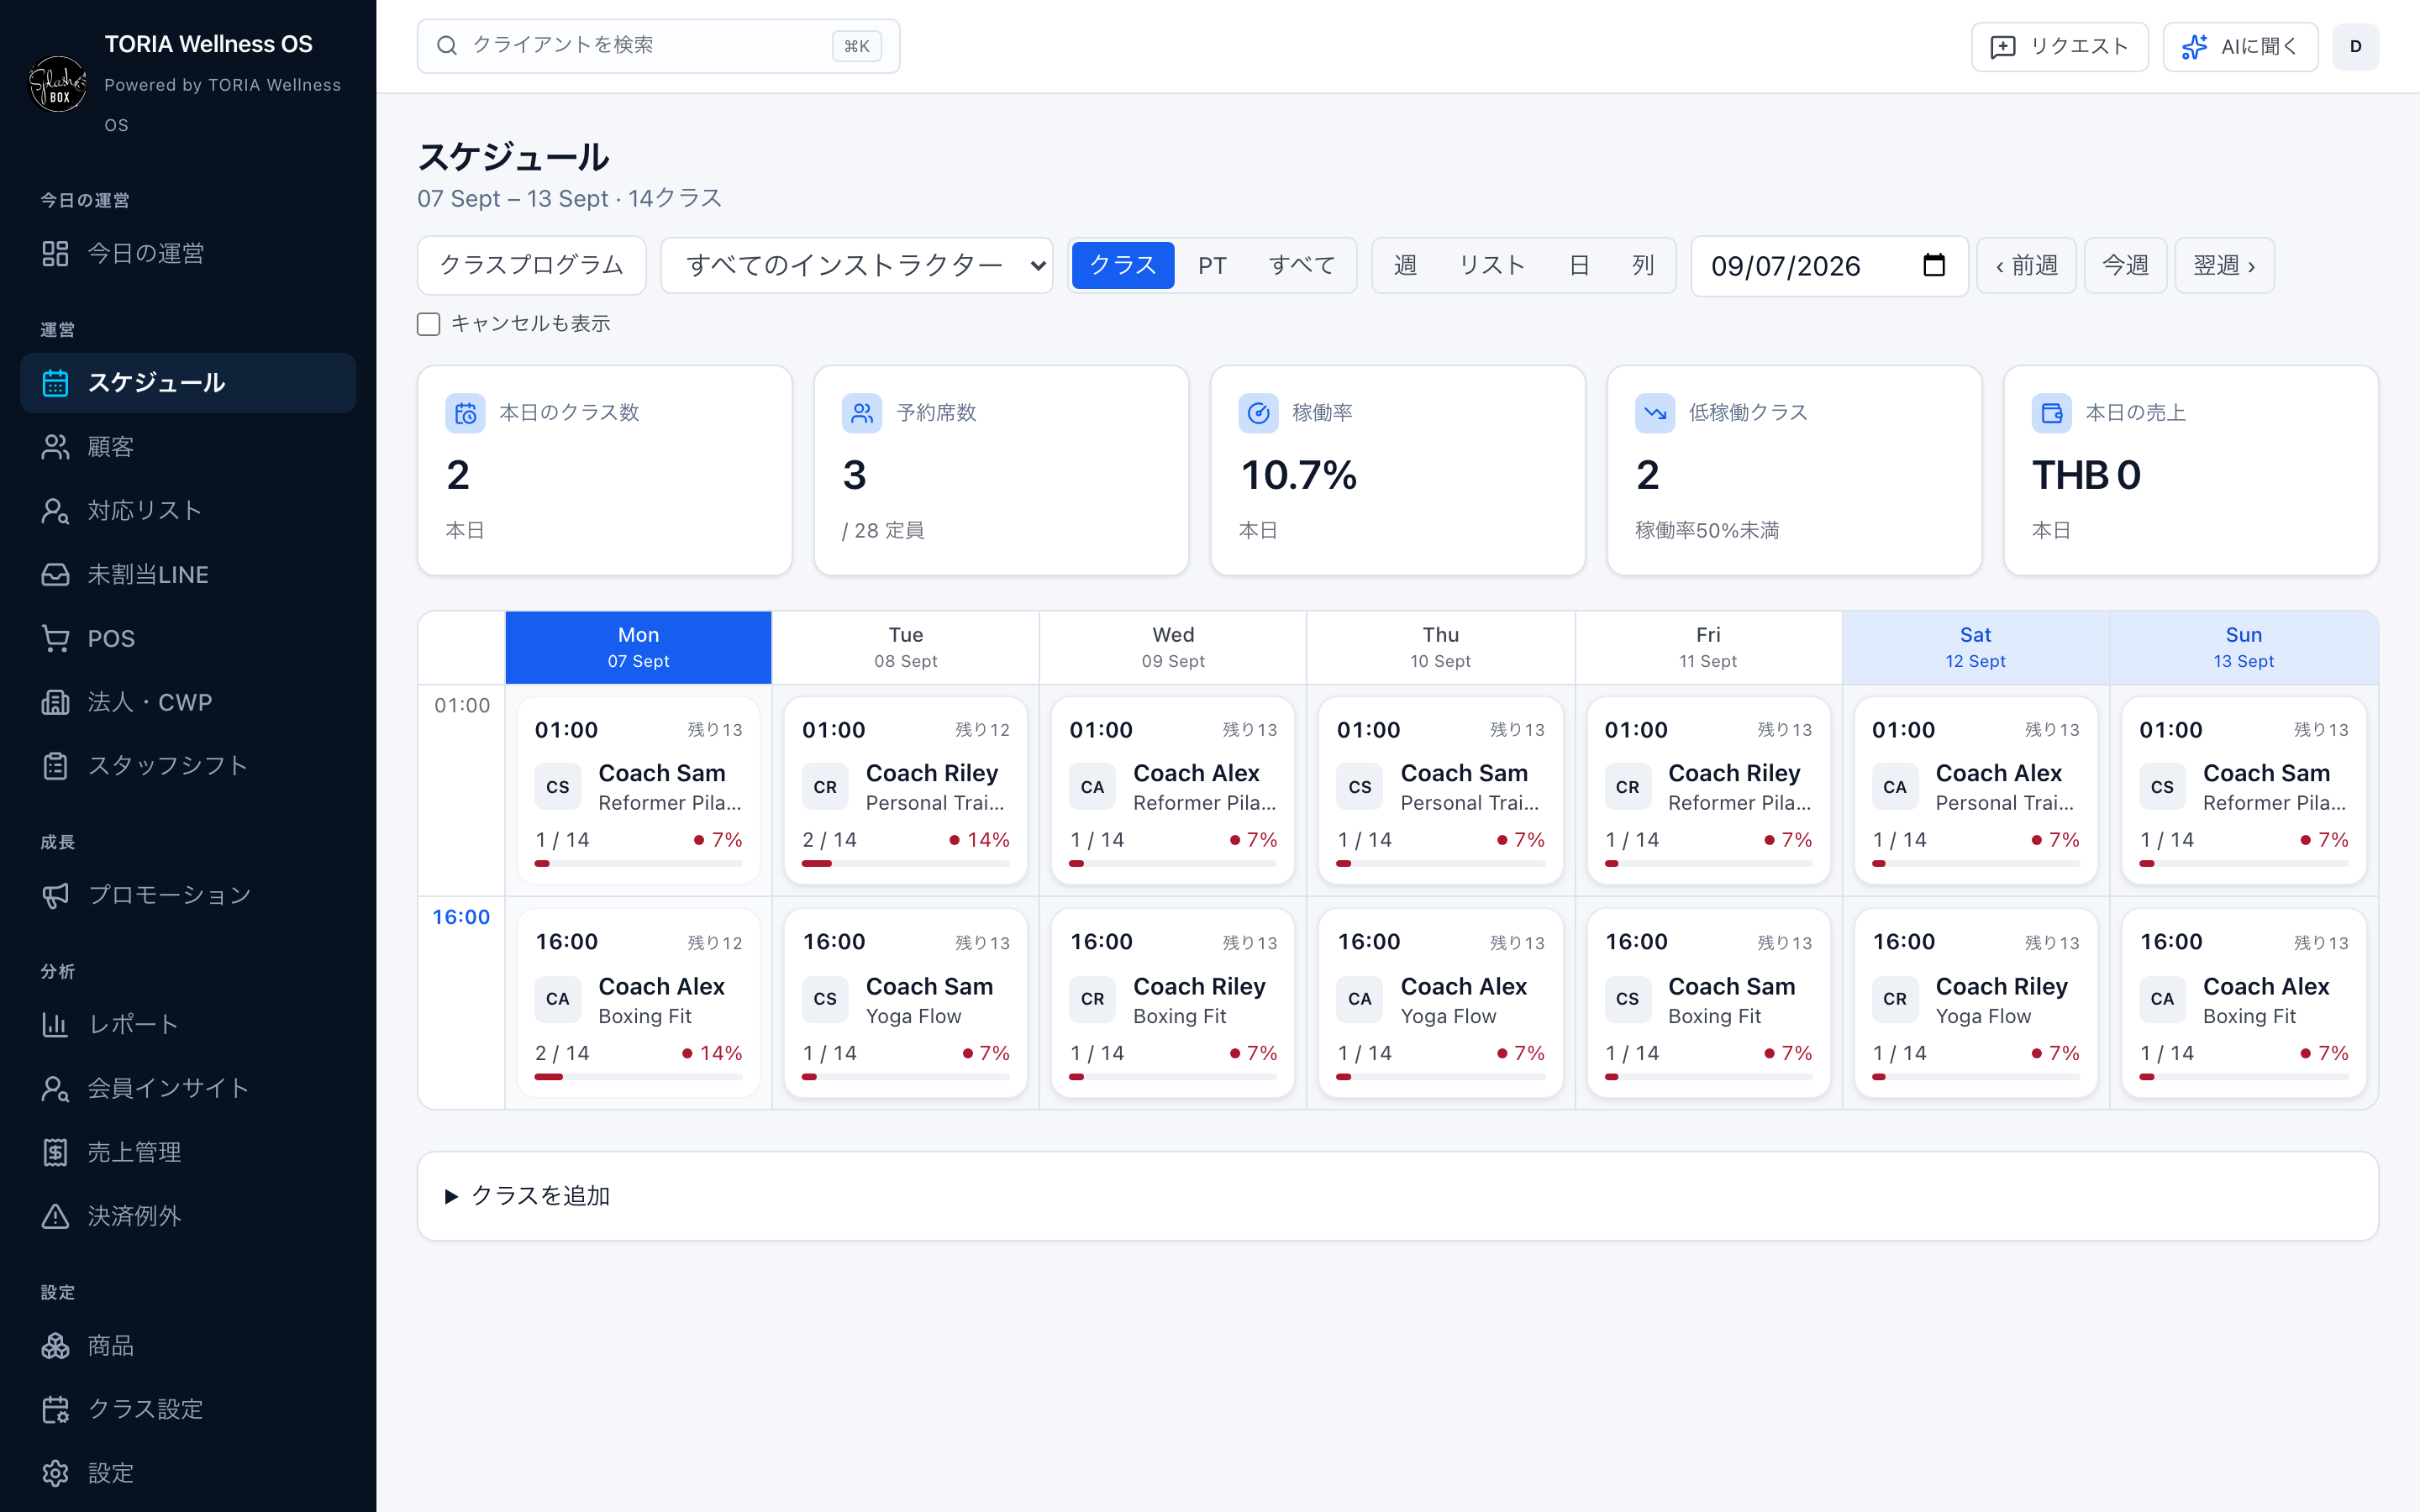
Task: Jump to 今週 this week
Action: coord(2125,265)
